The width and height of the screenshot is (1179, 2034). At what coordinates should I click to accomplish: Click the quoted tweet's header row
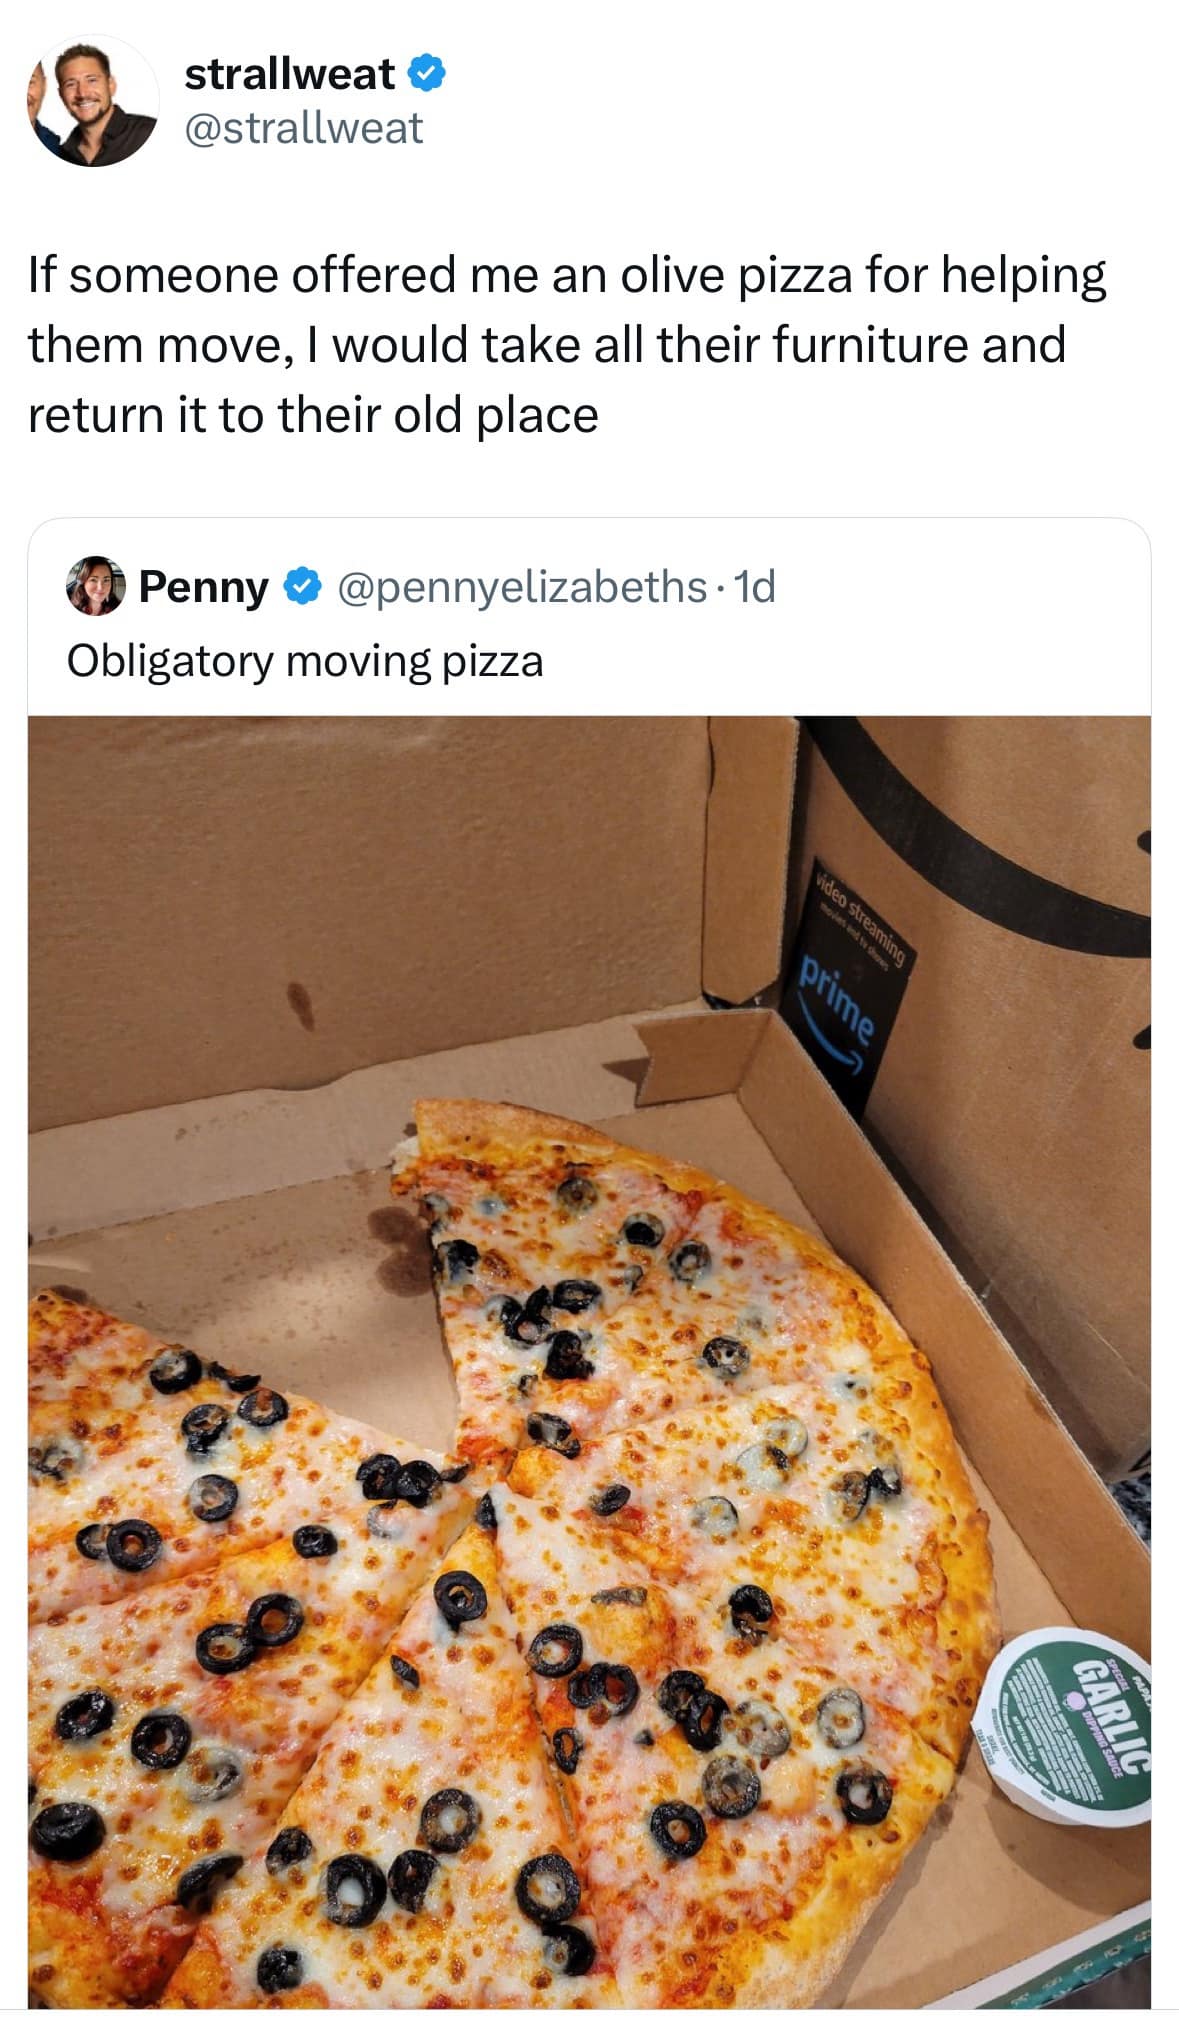coord(420,589)
